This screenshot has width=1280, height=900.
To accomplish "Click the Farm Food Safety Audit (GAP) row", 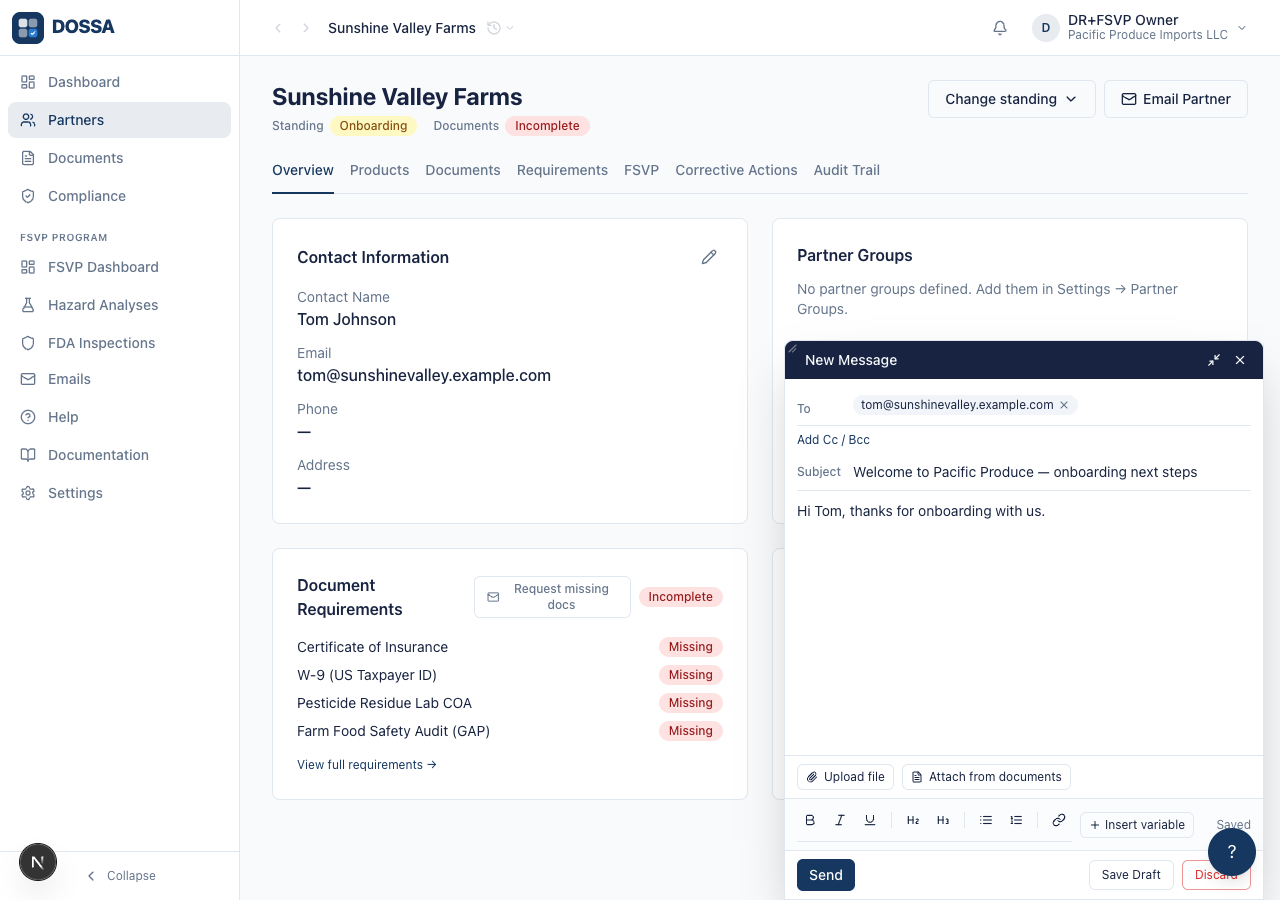I will pyautogui.click(x=509, y=731).
